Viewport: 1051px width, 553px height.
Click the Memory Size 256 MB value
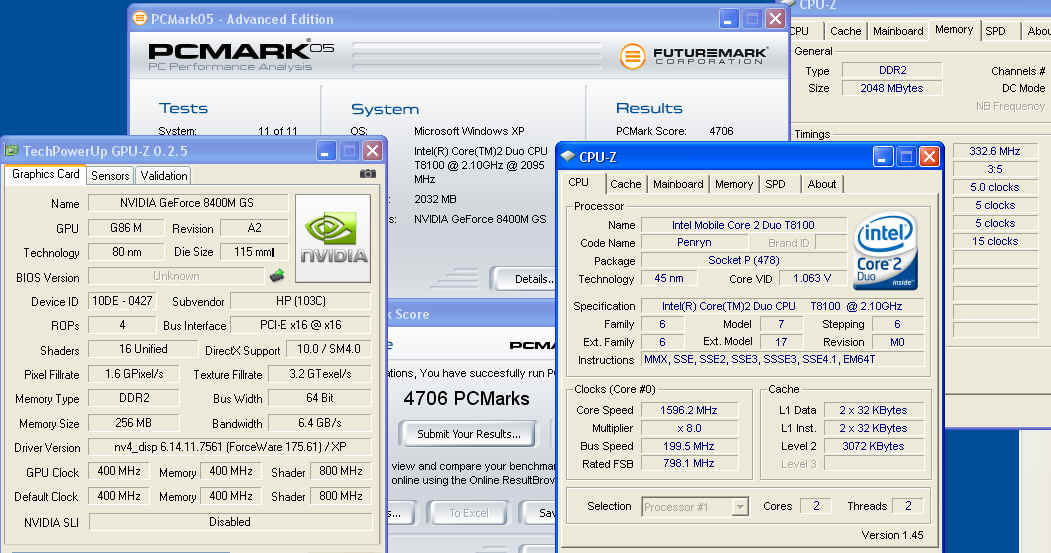(133, 423)
